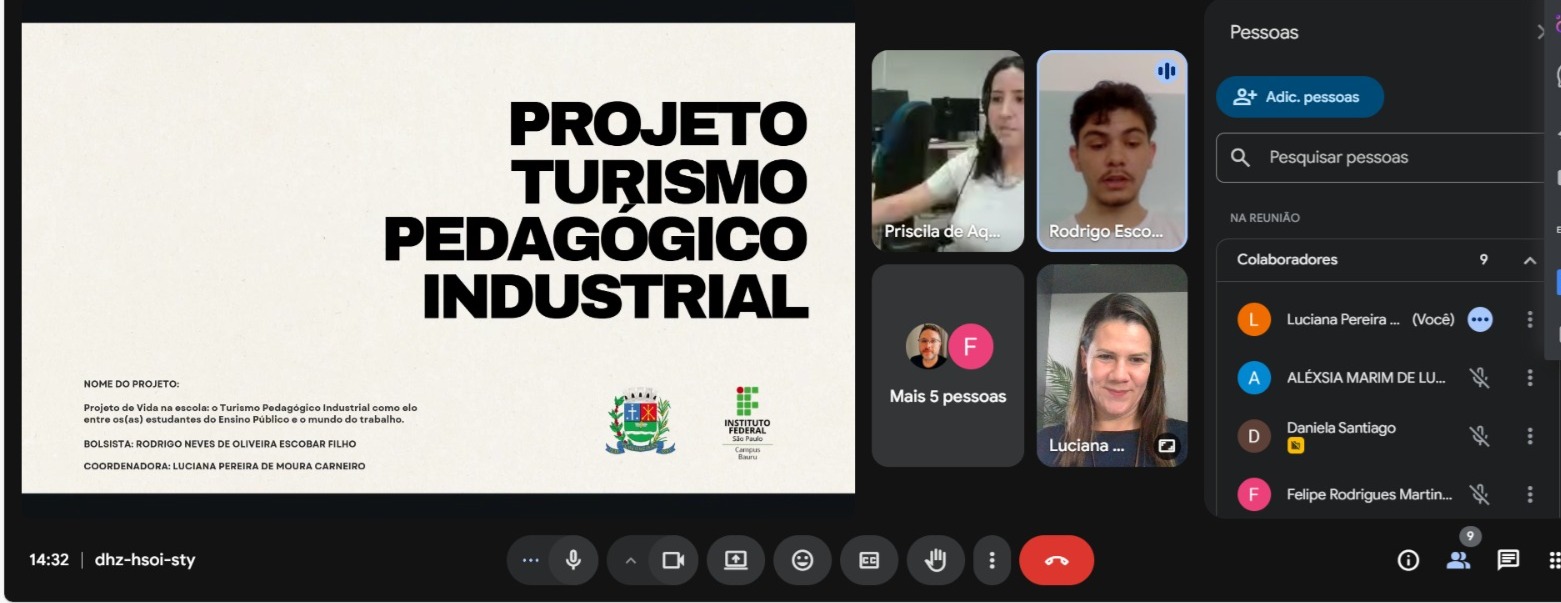The width and height of the screenshot is (1561, 603).
Task: Collapse the Colaboradores list
Action: (x=1529, y=260)
